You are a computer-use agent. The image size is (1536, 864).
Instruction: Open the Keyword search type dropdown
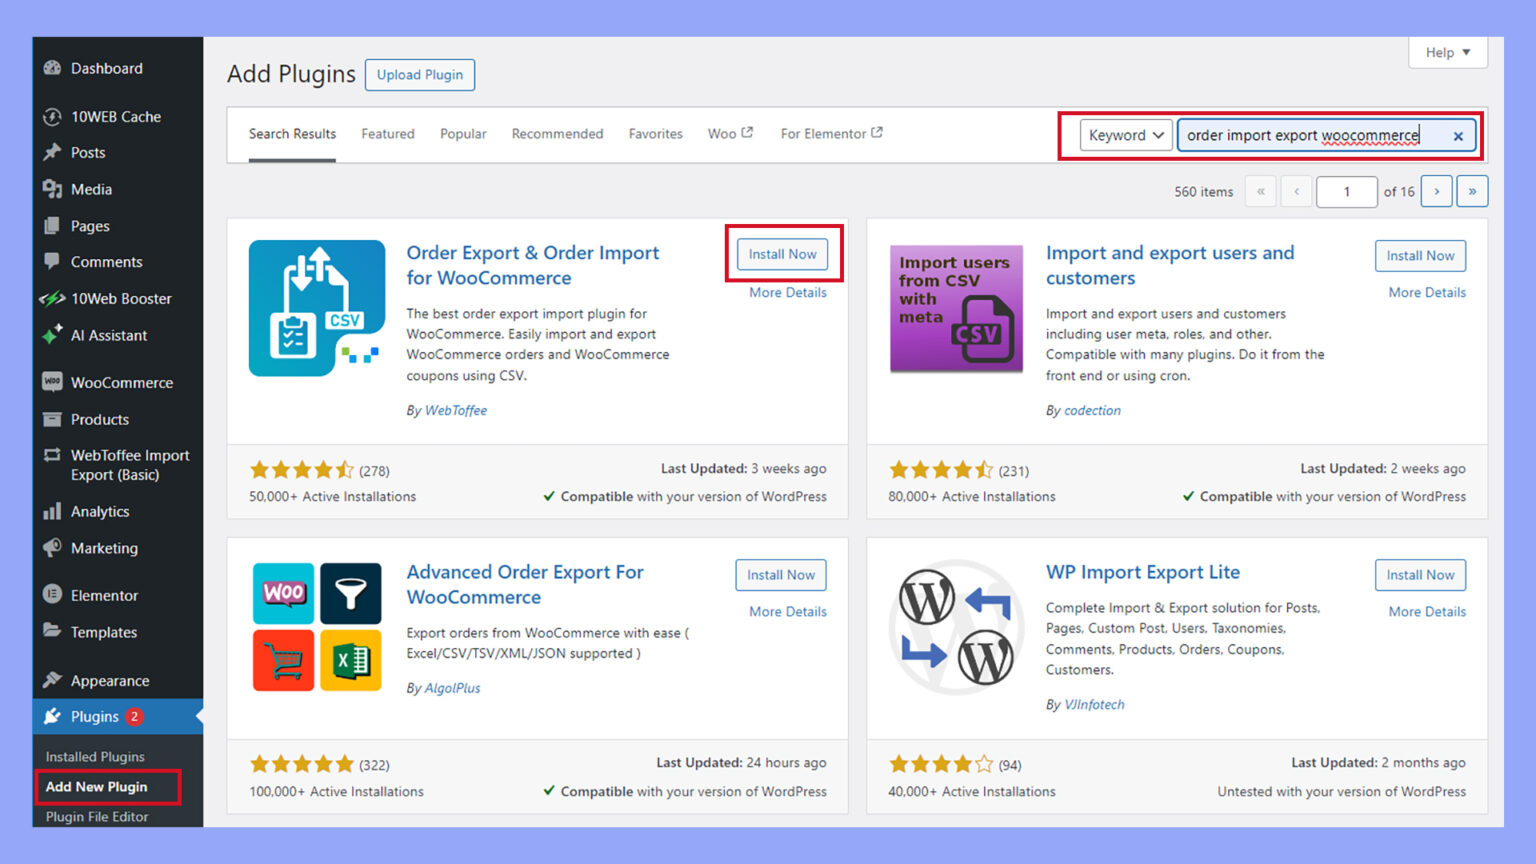pos(1124,135)
